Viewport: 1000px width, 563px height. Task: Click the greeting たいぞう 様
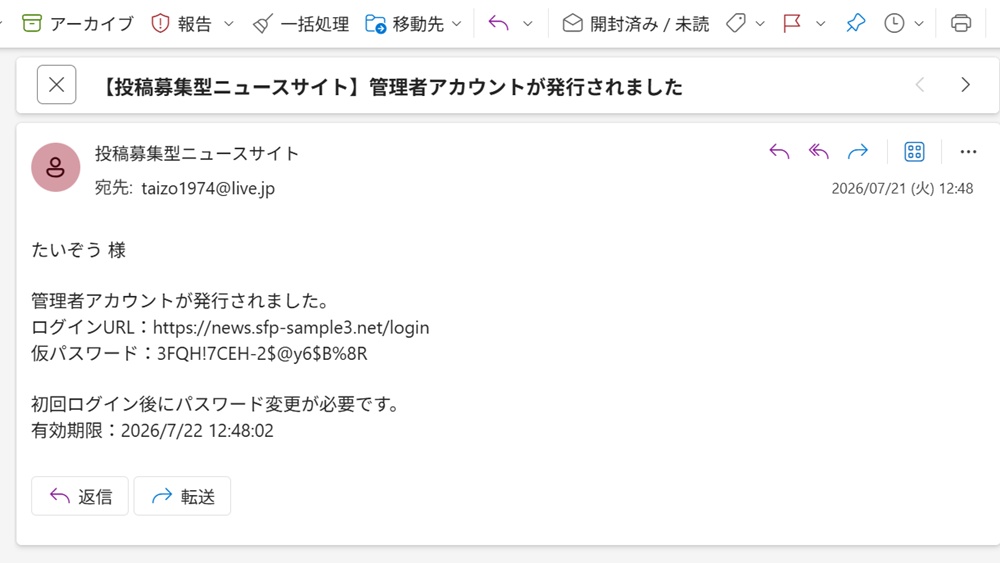point(78,250)
